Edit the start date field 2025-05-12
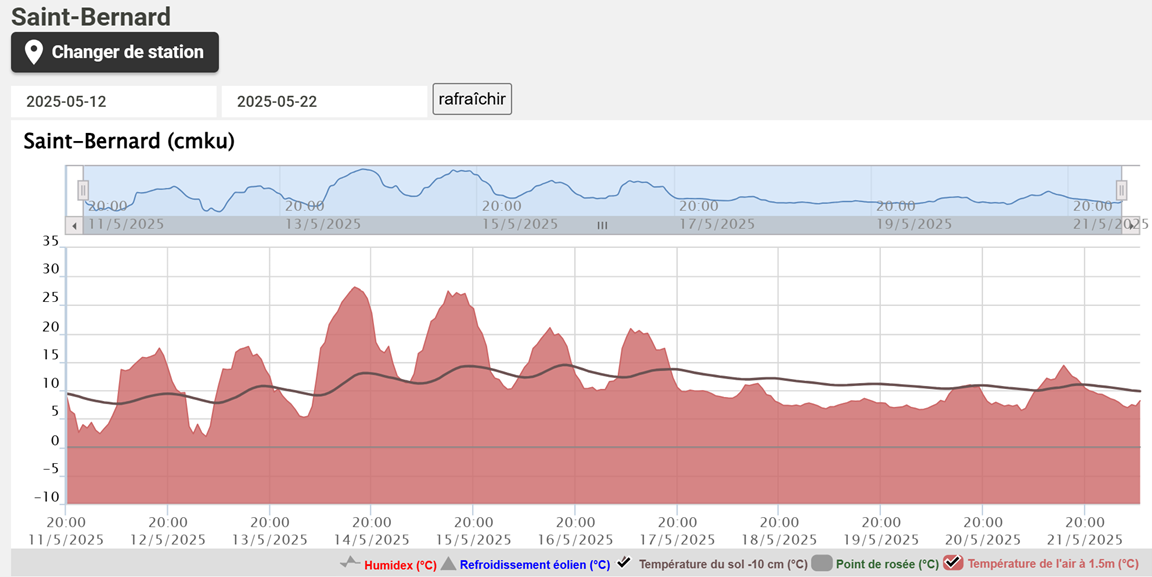The height and width of the screenshot is (577, 1152). [x=113, y=101]
